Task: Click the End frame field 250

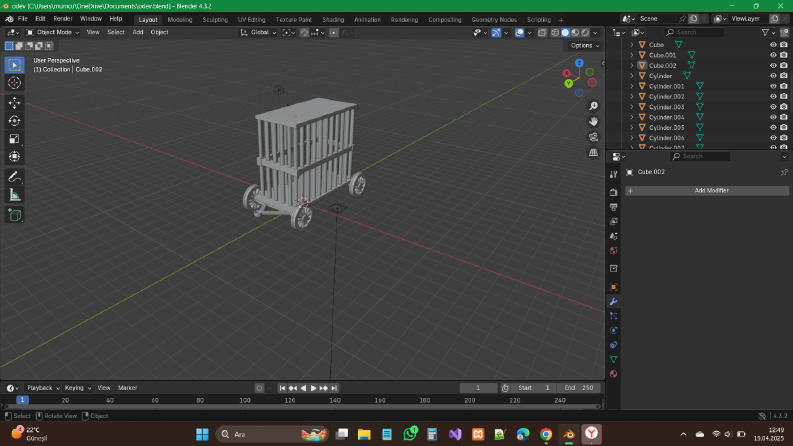Action: click(579, 388)
